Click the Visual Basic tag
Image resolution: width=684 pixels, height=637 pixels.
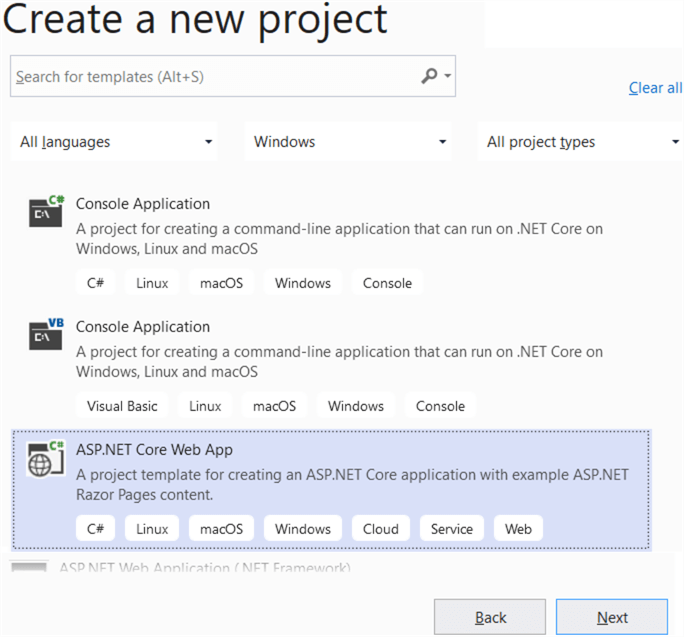tap(122, 406)
